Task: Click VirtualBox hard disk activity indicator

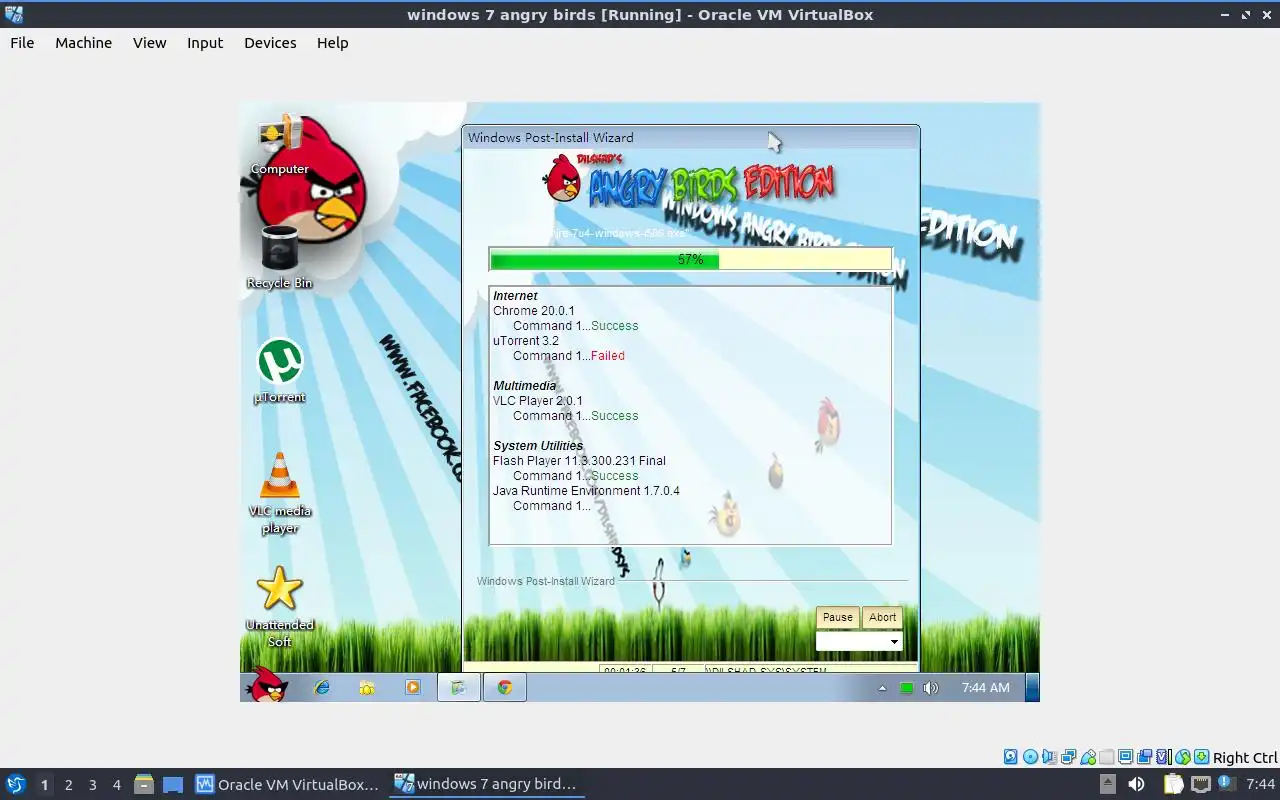Action: (x=1011, y=757)
